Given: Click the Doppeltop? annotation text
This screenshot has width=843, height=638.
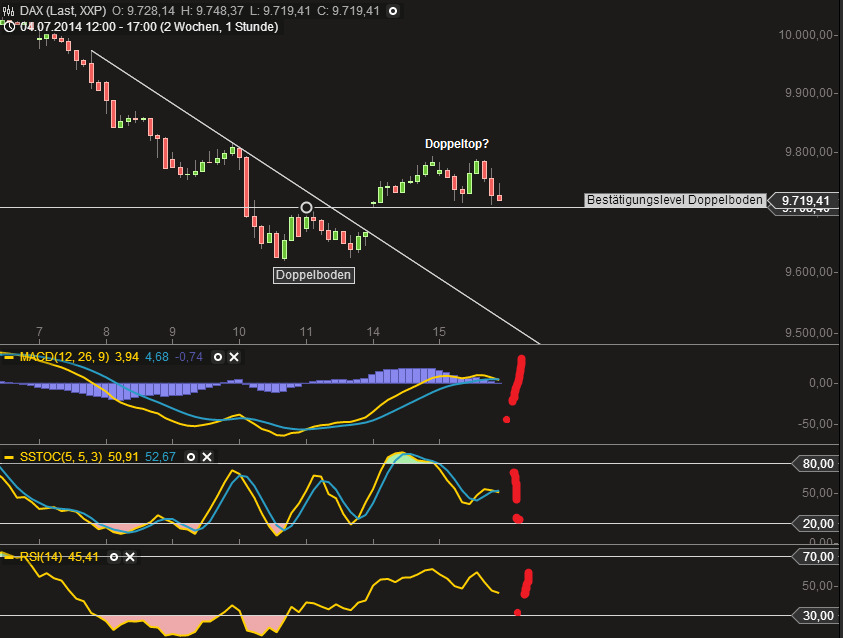Looking at the screenshot, I should (x=456, y=143).
